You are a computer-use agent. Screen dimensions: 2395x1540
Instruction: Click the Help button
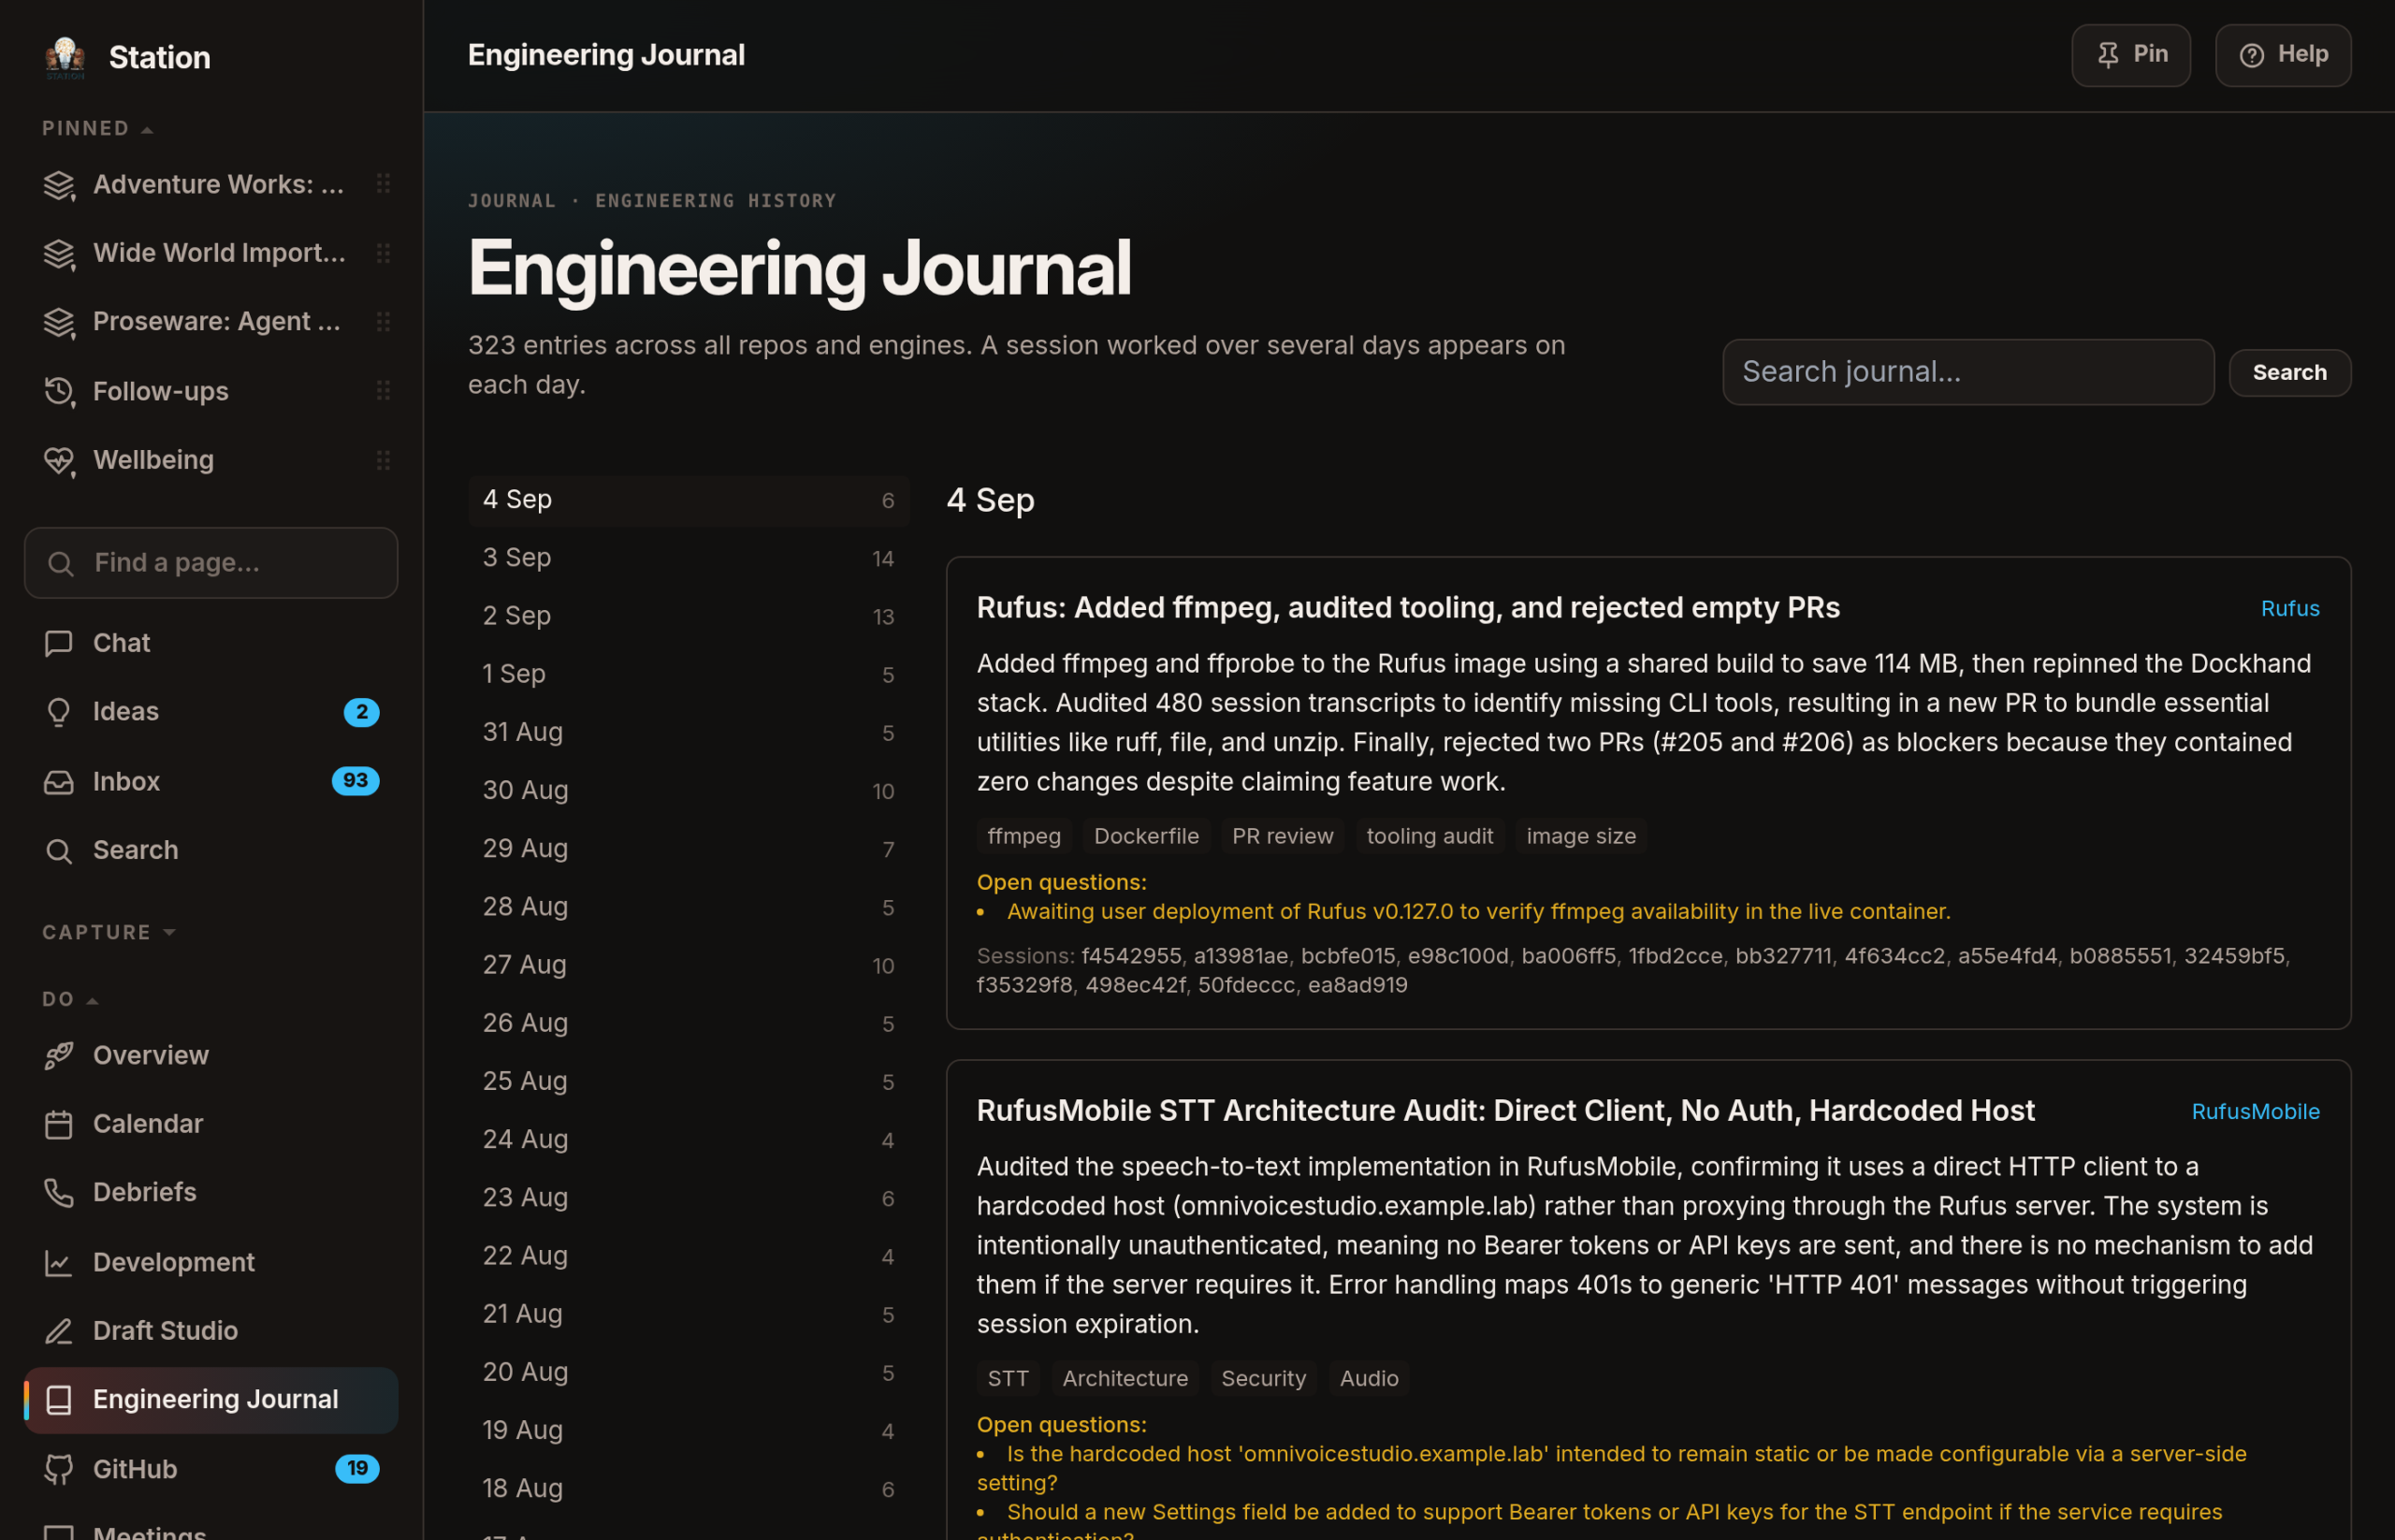tap(2283, 55)
